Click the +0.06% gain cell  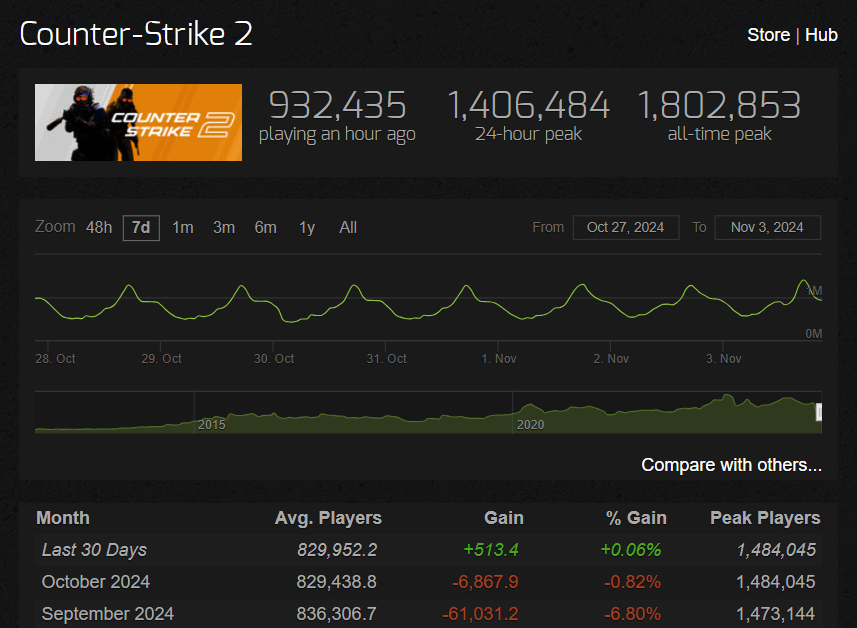click(631, 550)
